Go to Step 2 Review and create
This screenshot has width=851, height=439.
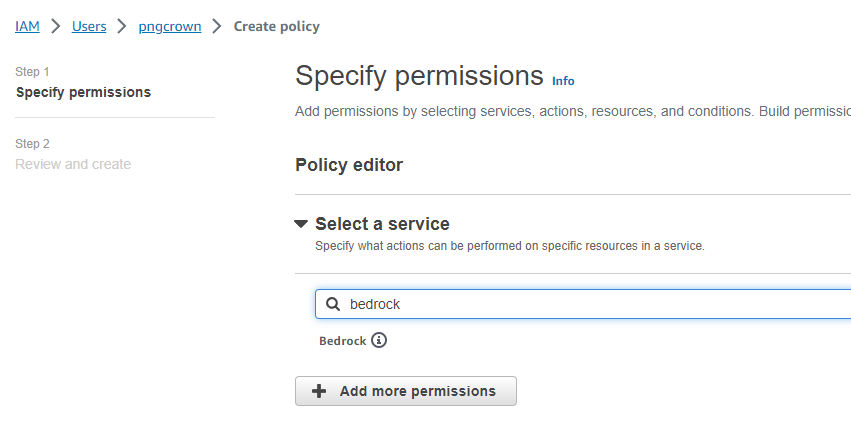click(x=73, y=164)
